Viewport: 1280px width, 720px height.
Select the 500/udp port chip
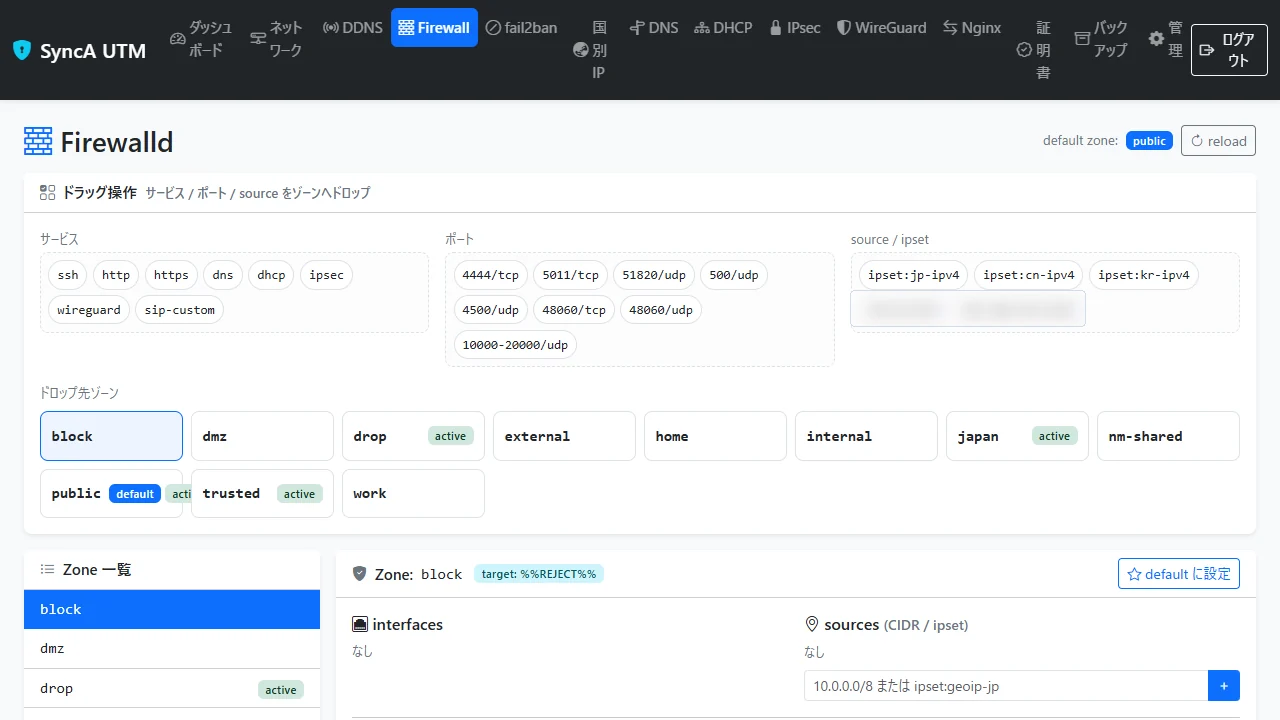tap(734, 275)
